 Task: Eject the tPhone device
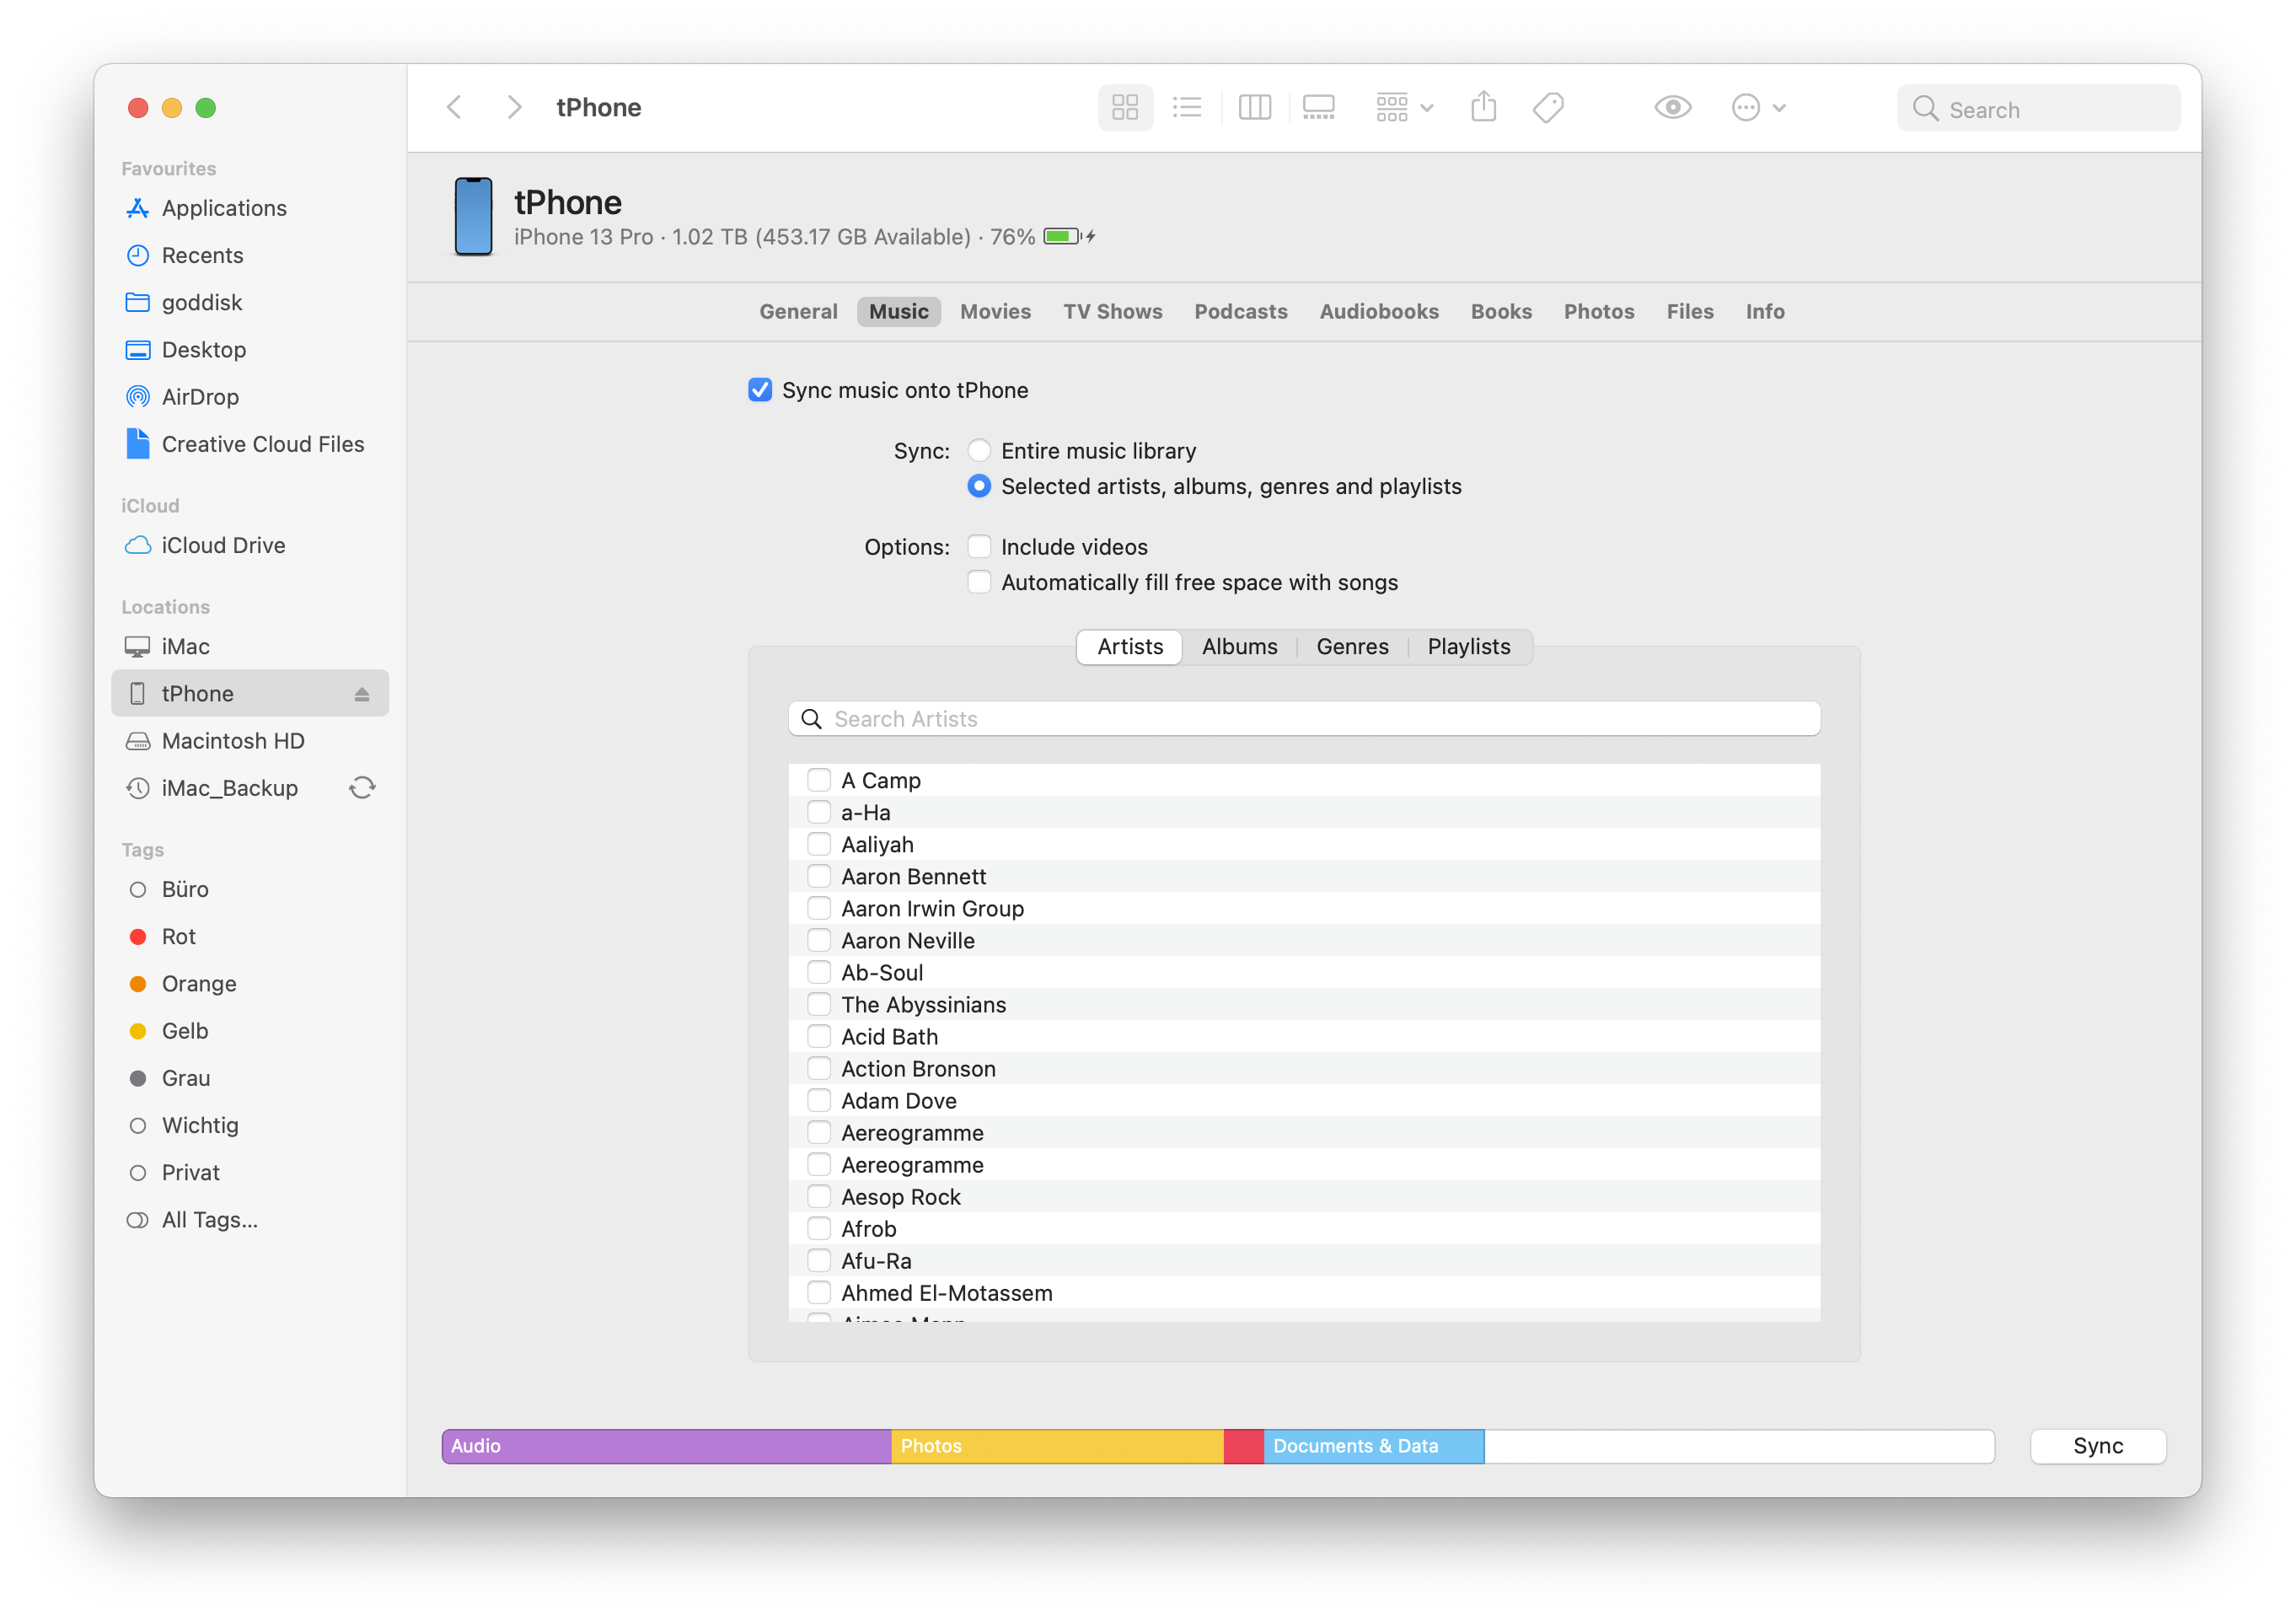(362, 694)
